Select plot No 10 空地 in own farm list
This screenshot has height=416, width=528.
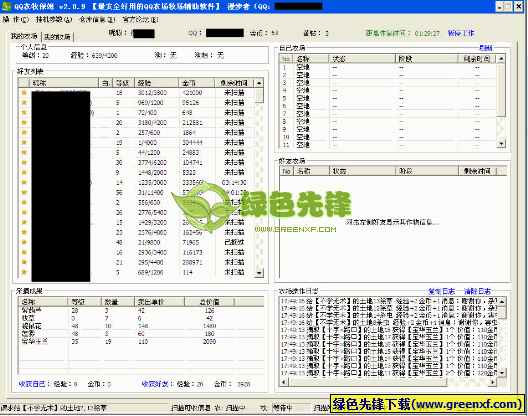[388, 137]
